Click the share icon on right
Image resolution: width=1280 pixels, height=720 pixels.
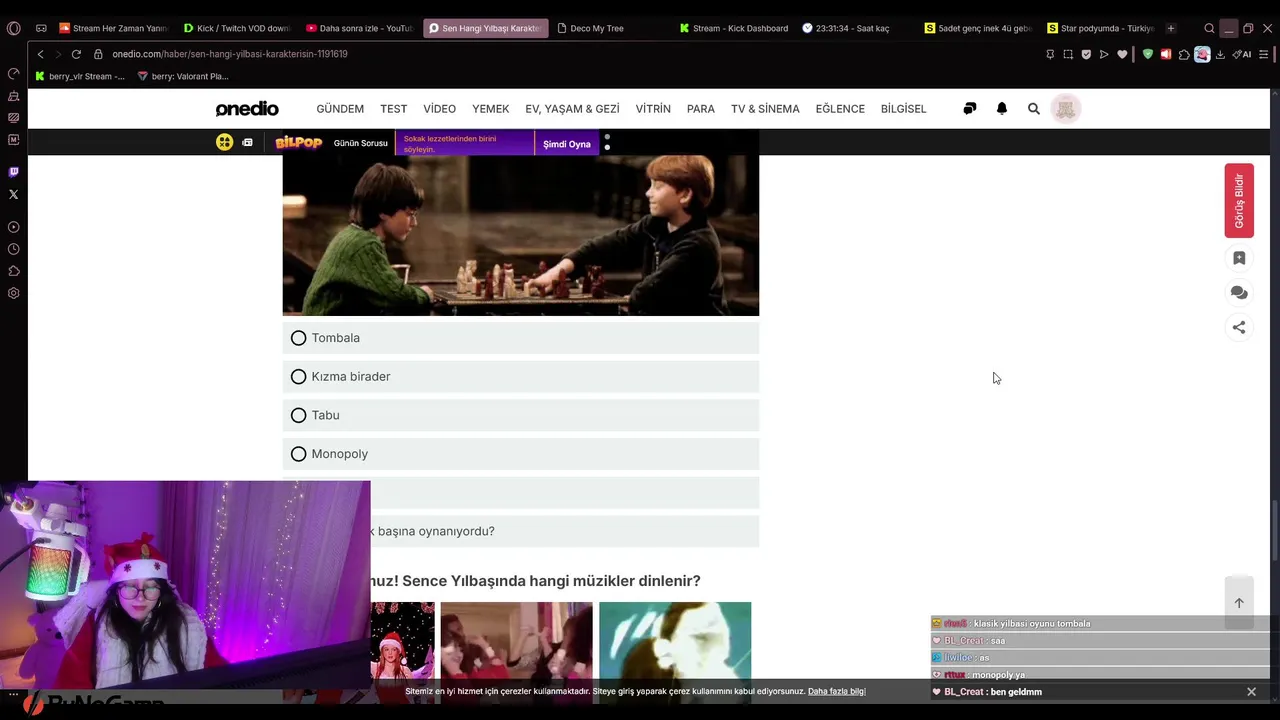(1239, 327)
